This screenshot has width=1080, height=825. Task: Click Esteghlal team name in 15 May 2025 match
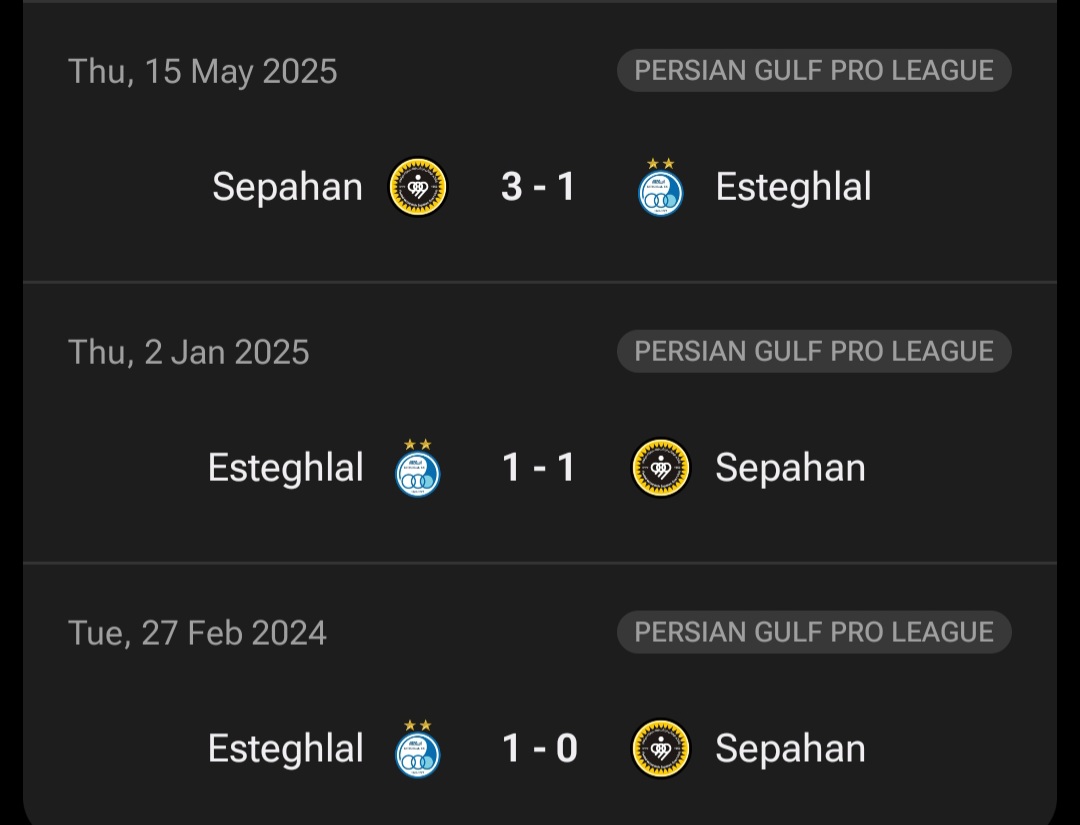pyautogui.click(x=793, y=187)
